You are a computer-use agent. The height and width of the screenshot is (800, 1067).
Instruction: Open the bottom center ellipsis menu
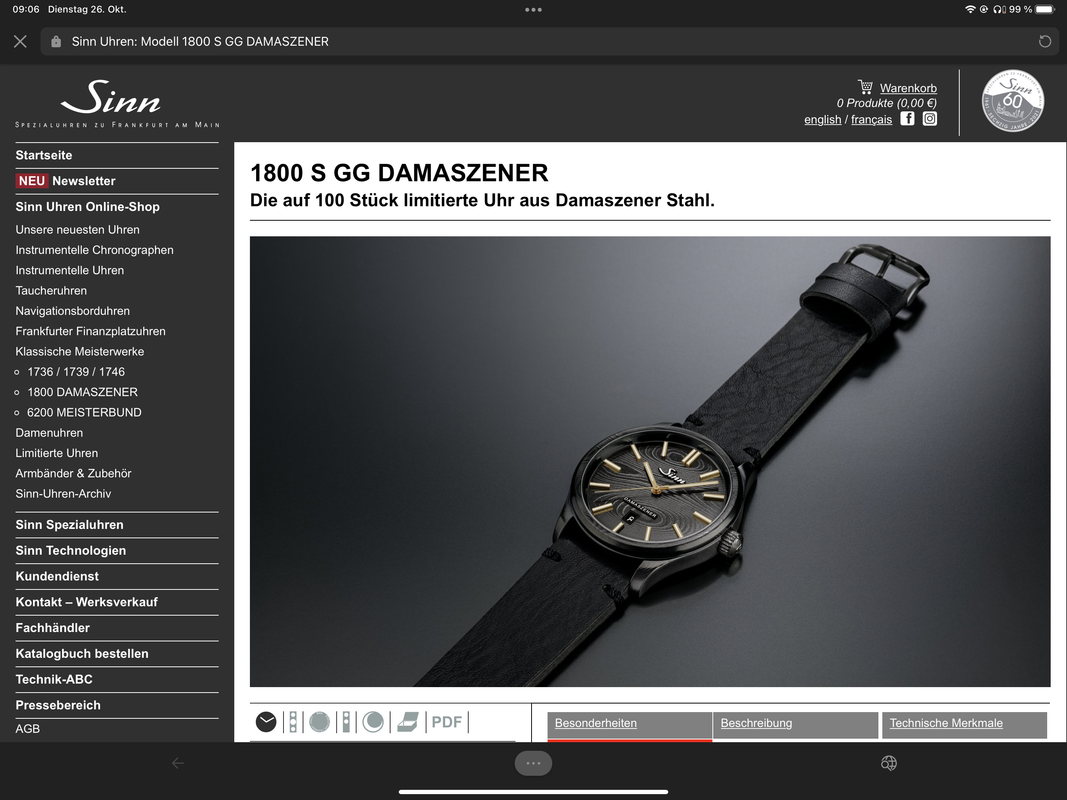click(x=534, y=763)
